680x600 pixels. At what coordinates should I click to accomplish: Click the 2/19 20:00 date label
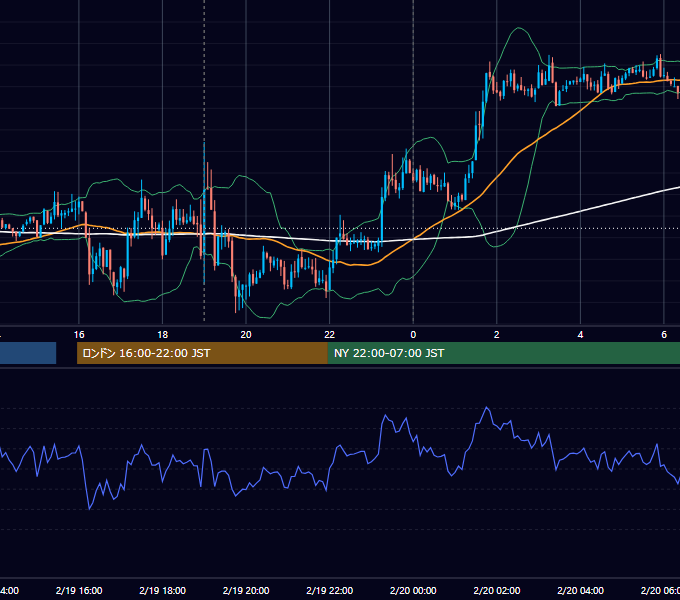246,590
